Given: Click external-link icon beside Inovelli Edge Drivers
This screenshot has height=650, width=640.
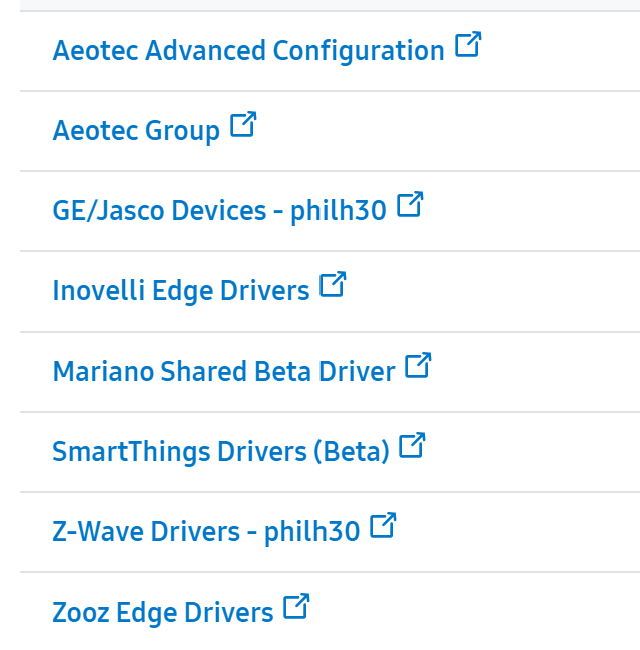Looking at the screenshot, I should click(x=332, y=285).
